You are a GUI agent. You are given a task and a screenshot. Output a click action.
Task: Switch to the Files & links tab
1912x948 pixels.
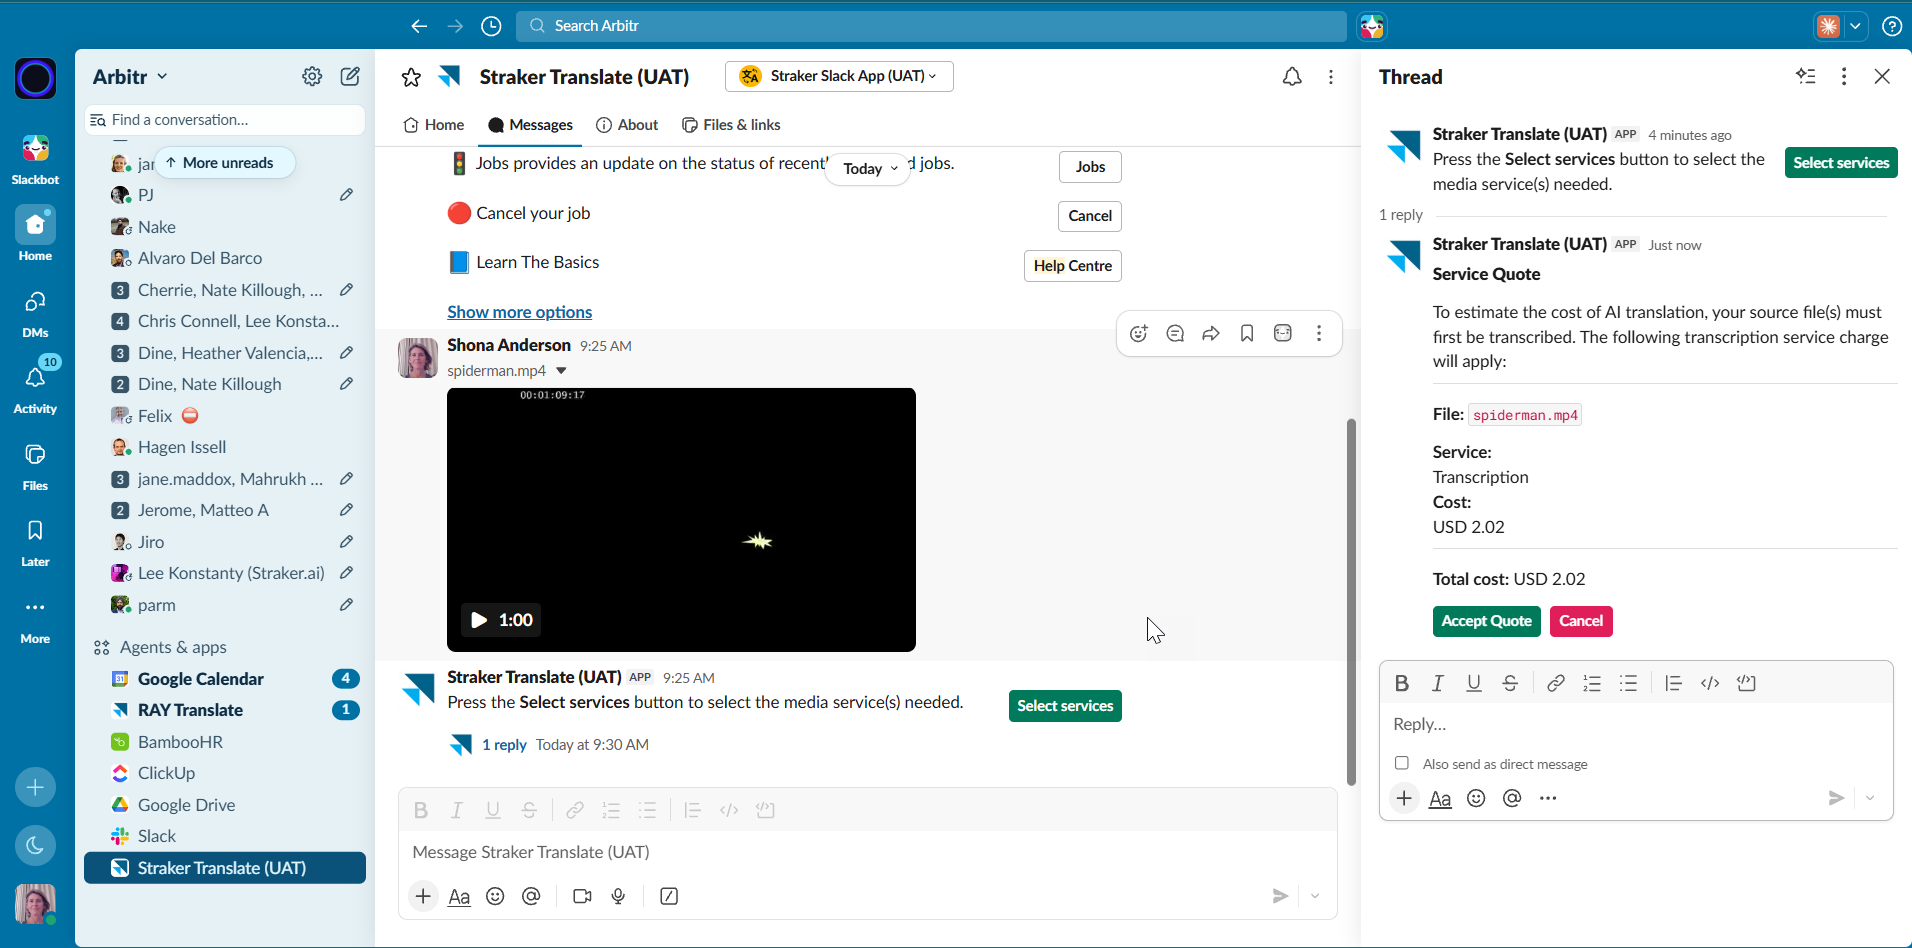point(731,125)
